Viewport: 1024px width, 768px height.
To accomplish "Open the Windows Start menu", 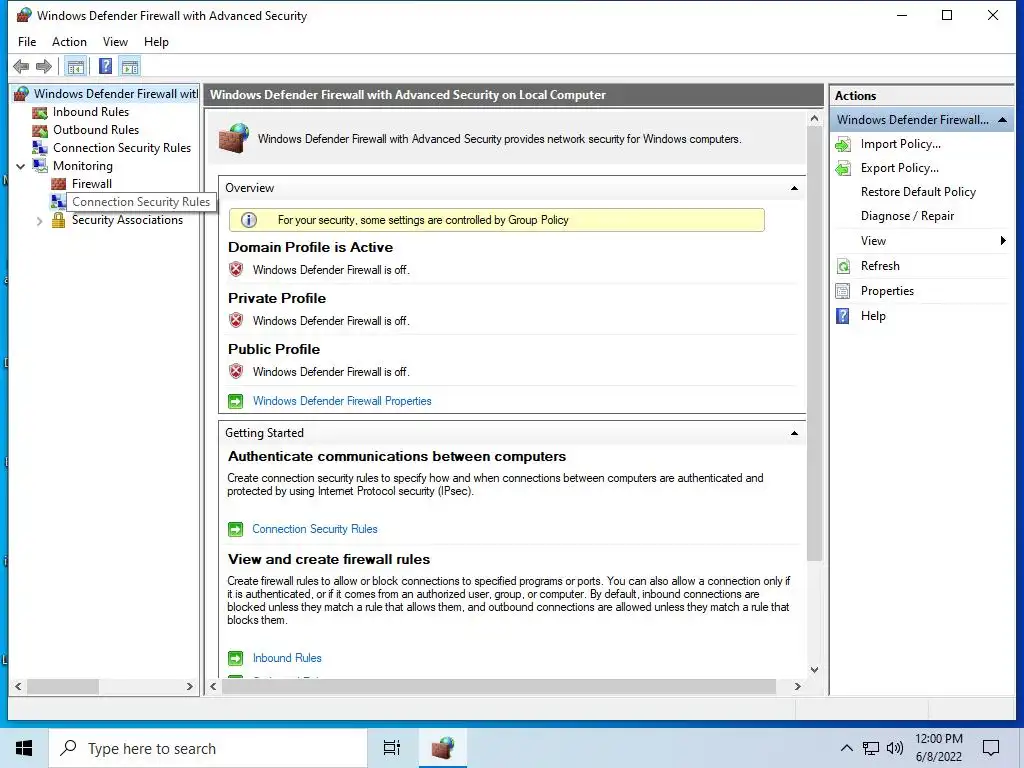I will click(x=24, y=748).
